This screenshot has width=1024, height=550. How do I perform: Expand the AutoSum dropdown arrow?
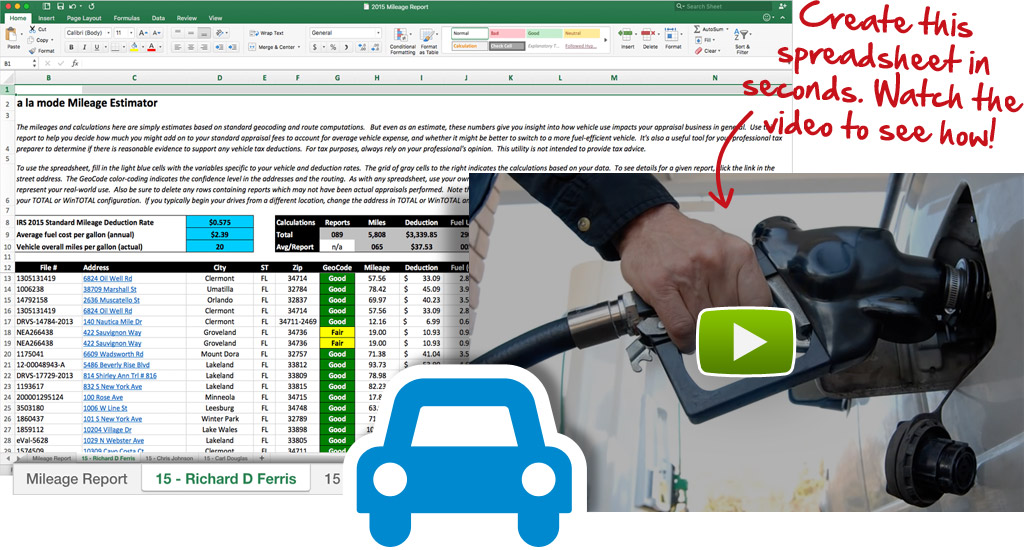point(727,29)
